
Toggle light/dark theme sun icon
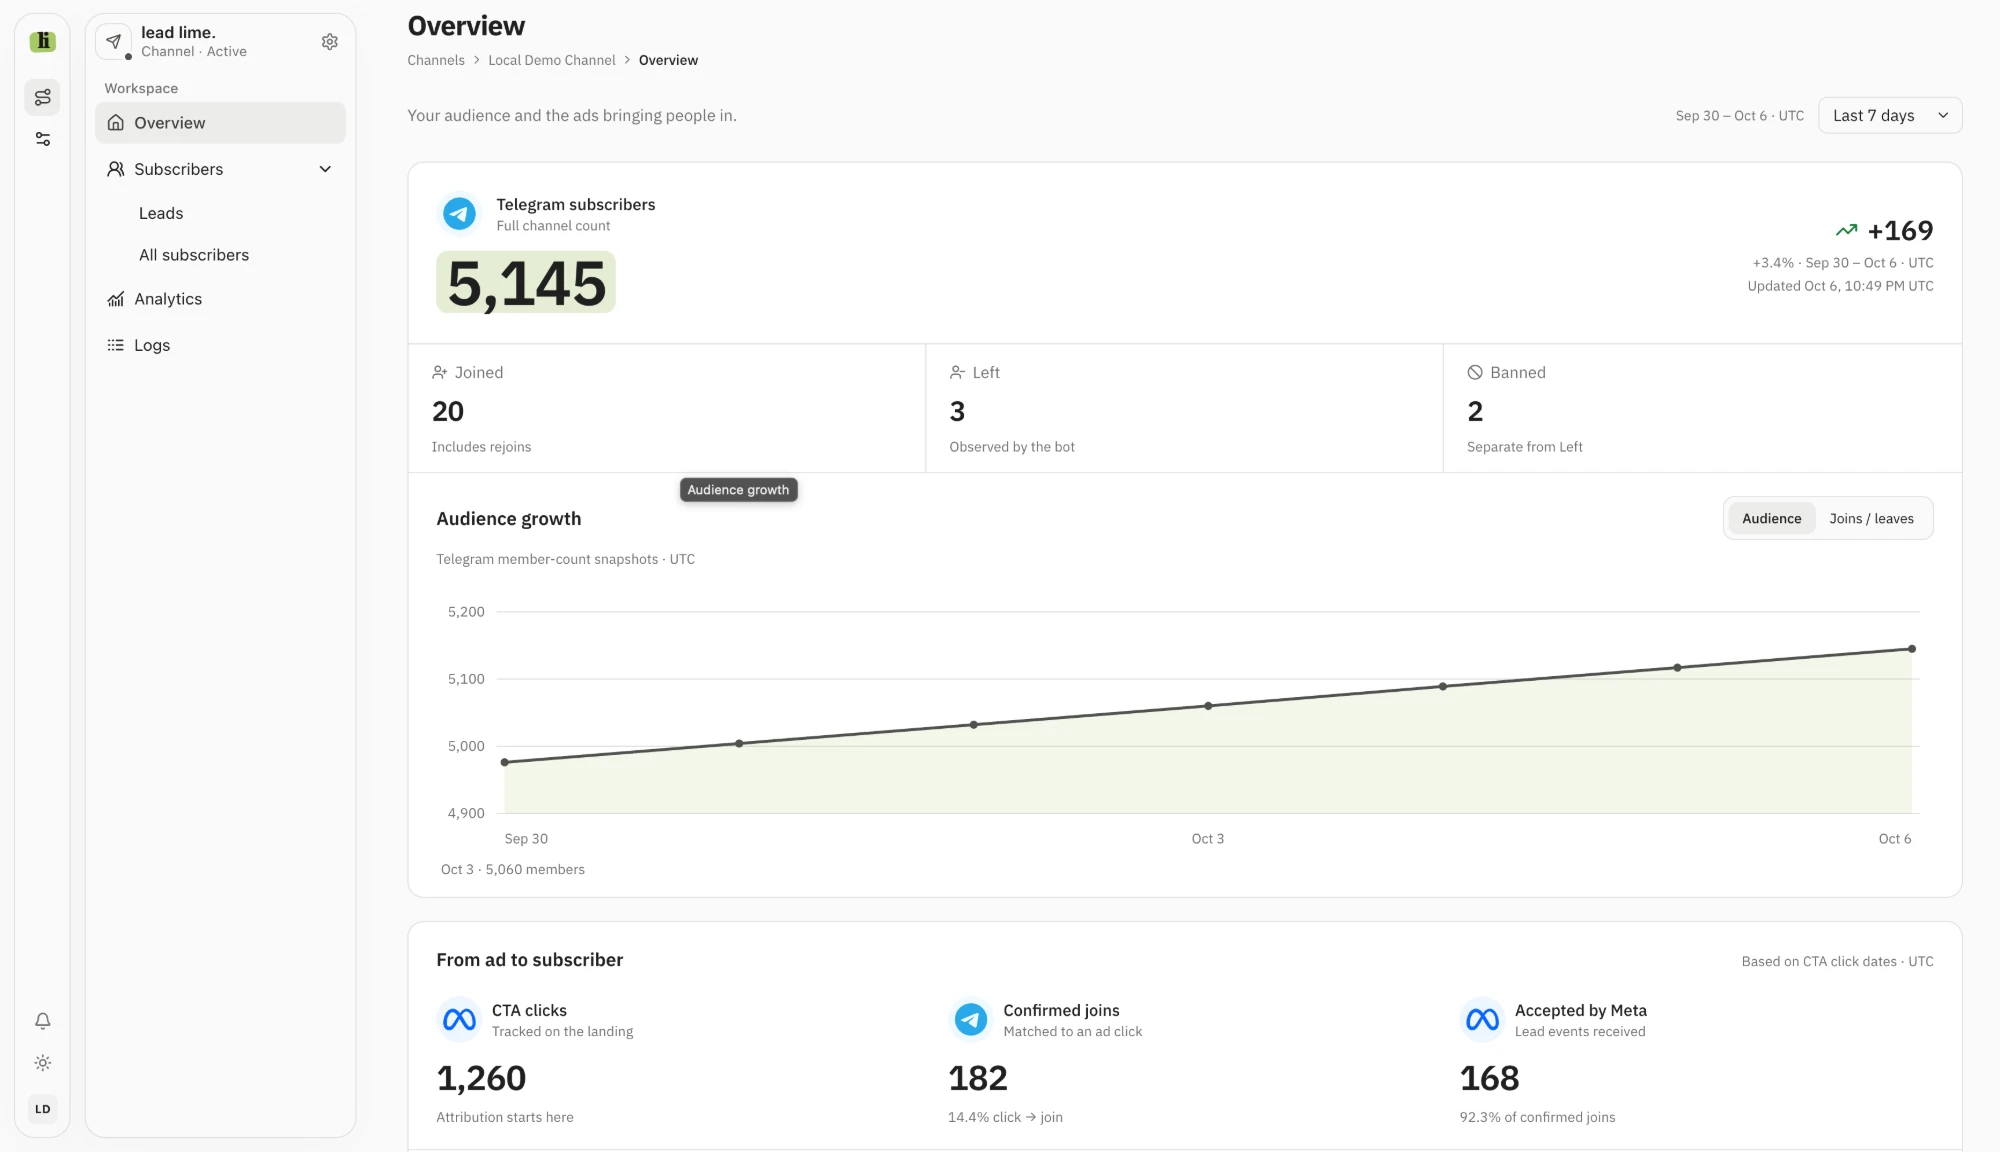[x=42, y=1063]
